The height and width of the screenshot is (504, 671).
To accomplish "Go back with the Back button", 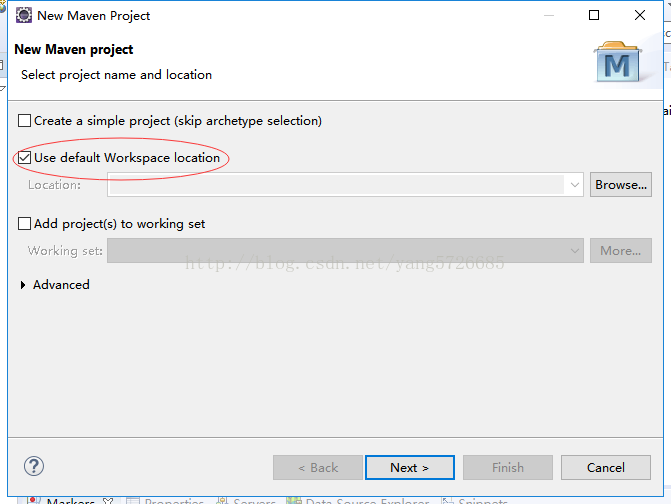I will 318,468.
